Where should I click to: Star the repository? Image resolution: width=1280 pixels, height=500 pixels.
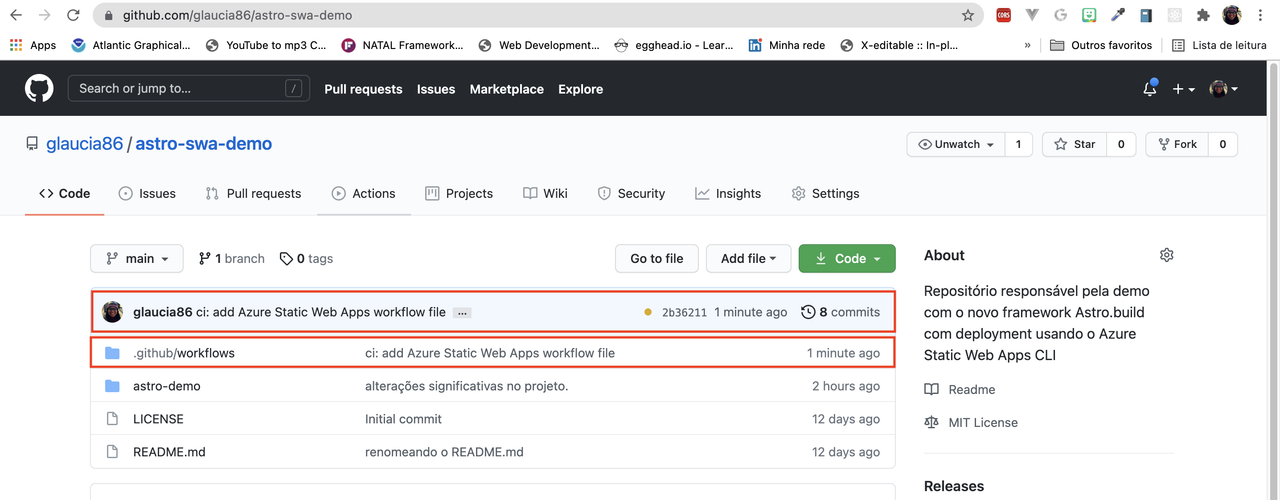pos(1074,144)
